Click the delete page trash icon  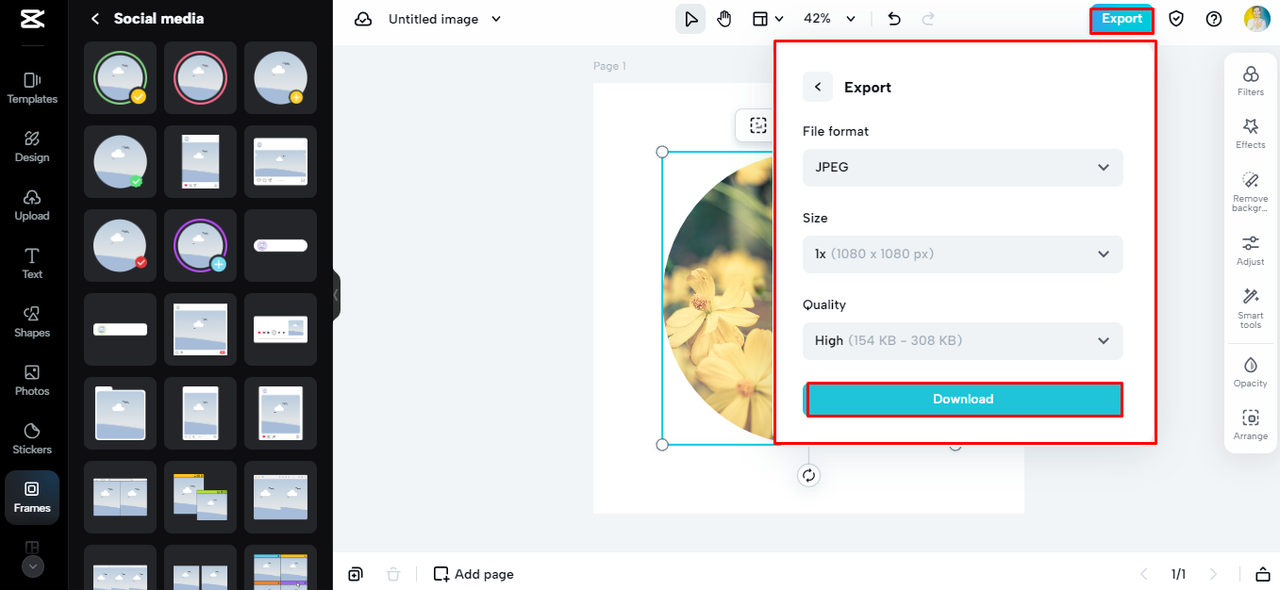(x=393, y=574)
